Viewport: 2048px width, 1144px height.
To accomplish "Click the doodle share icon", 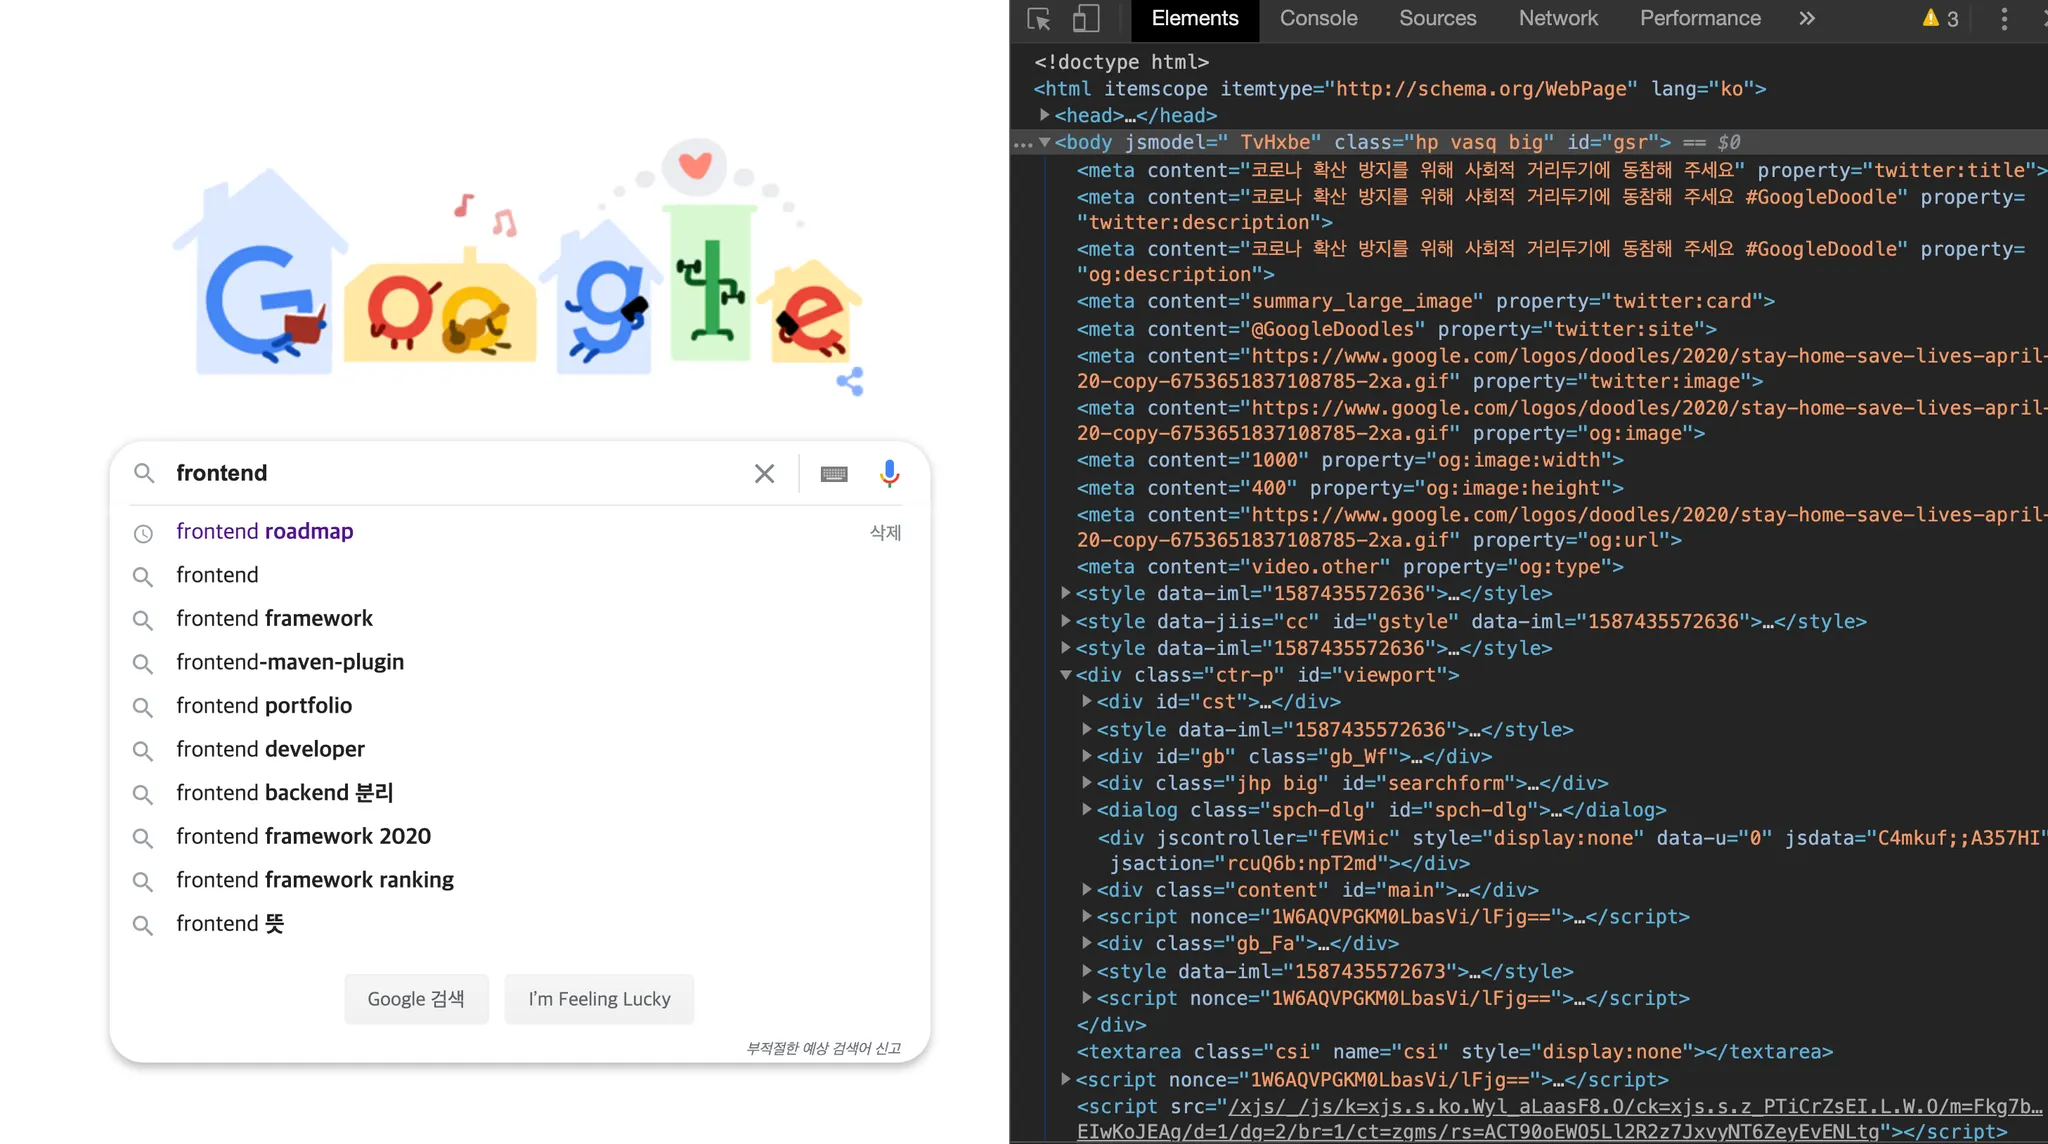I will (850, 381).
